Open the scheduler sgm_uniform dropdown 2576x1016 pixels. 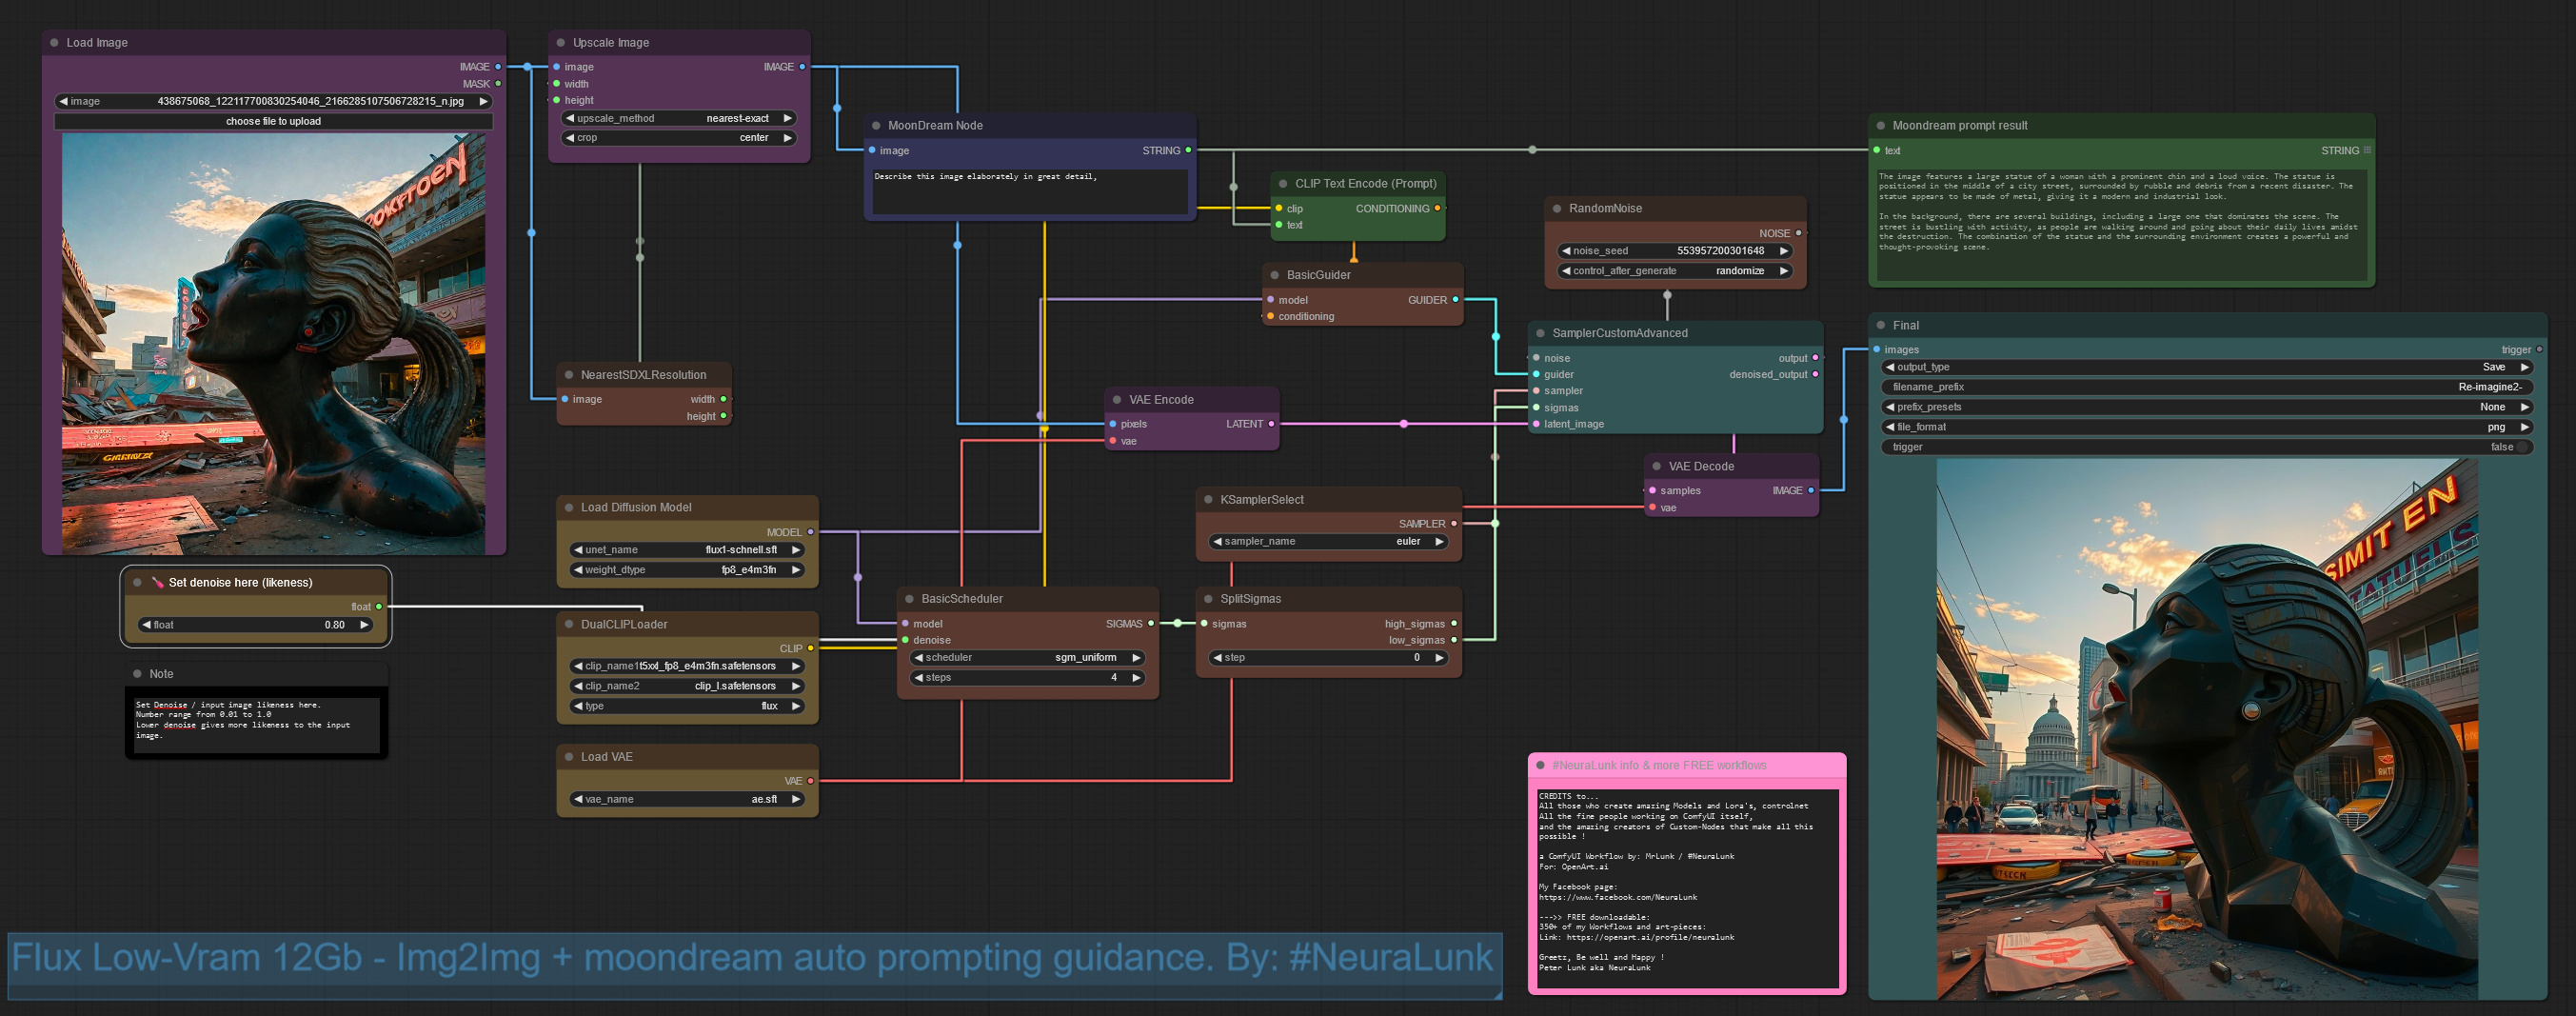1027,657
